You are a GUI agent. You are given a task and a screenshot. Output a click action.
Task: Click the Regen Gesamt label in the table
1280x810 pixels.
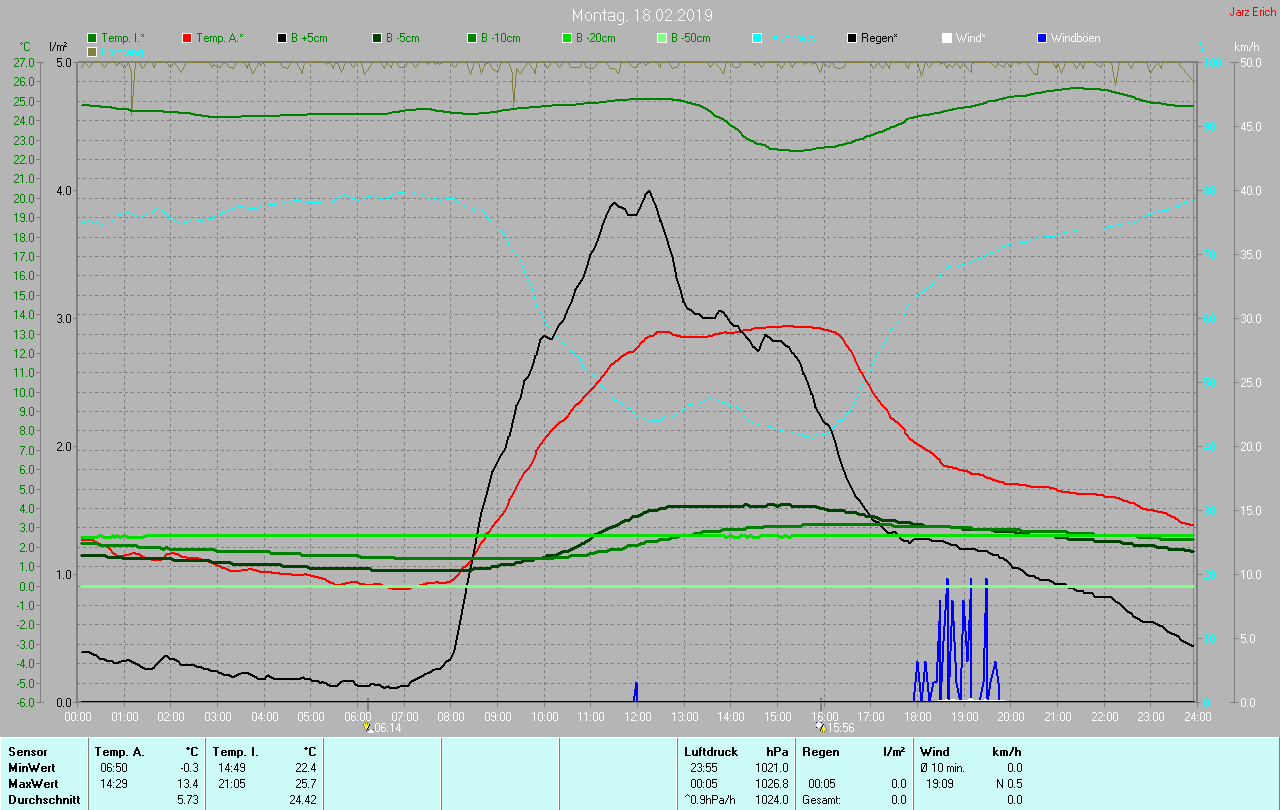[821, 800]
